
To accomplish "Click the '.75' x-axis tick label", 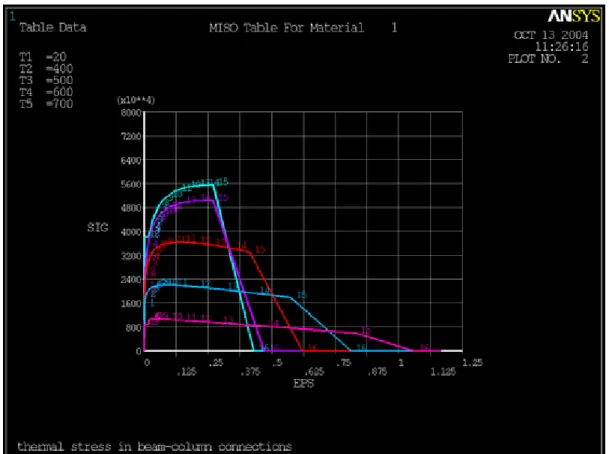I will tap(343, 363).
